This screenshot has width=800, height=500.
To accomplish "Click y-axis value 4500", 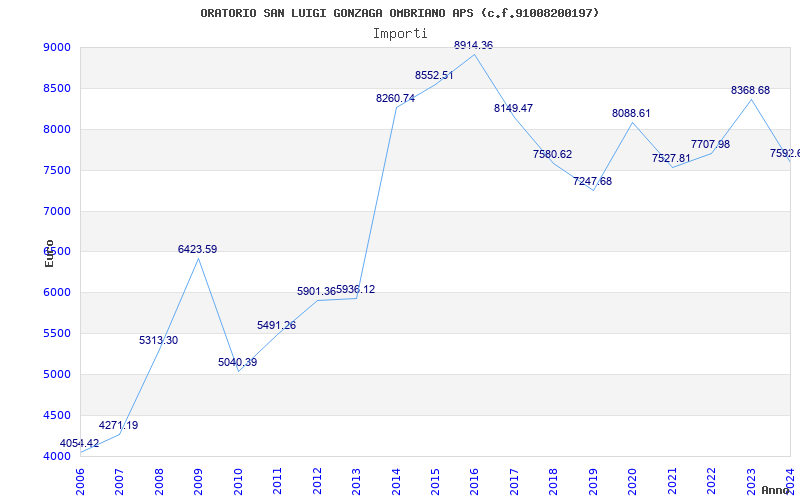I will coord(56,415).
